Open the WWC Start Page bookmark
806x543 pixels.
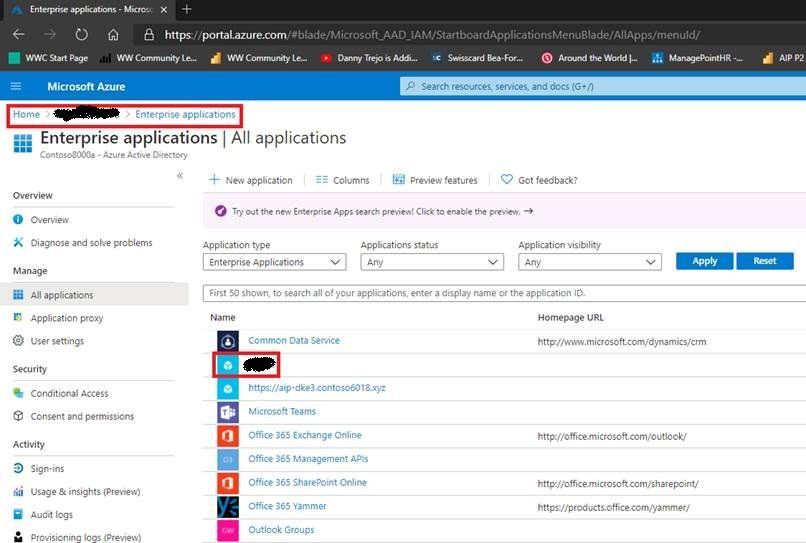point(49,58)
